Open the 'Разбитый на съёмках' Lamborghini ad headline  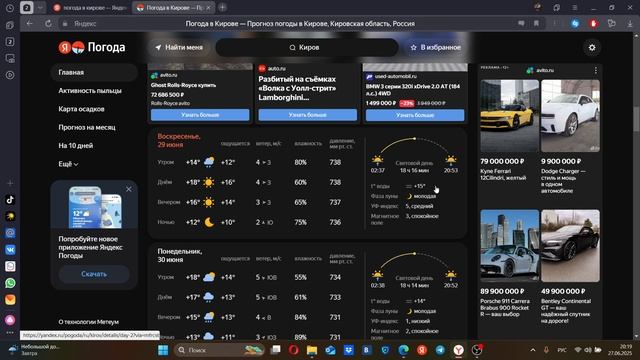point(298,88)
